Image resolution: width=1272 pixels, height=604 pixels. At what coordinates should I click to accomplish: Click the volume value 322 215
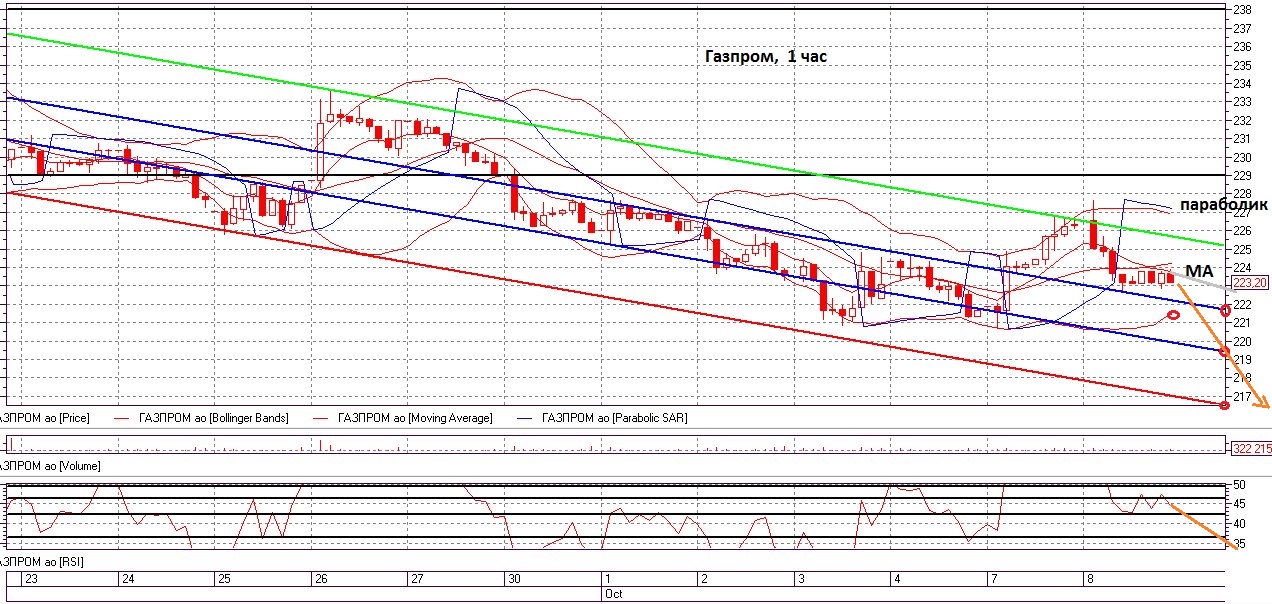1250,447
